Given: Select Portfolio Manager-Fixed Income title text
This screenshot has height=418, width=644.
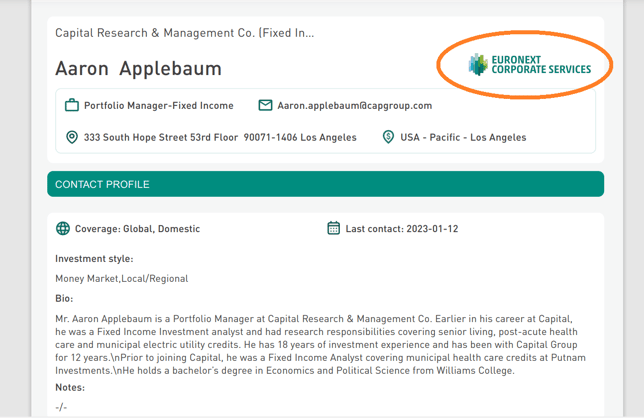Looking at the screenshot, I should click(x=159, y=106).
